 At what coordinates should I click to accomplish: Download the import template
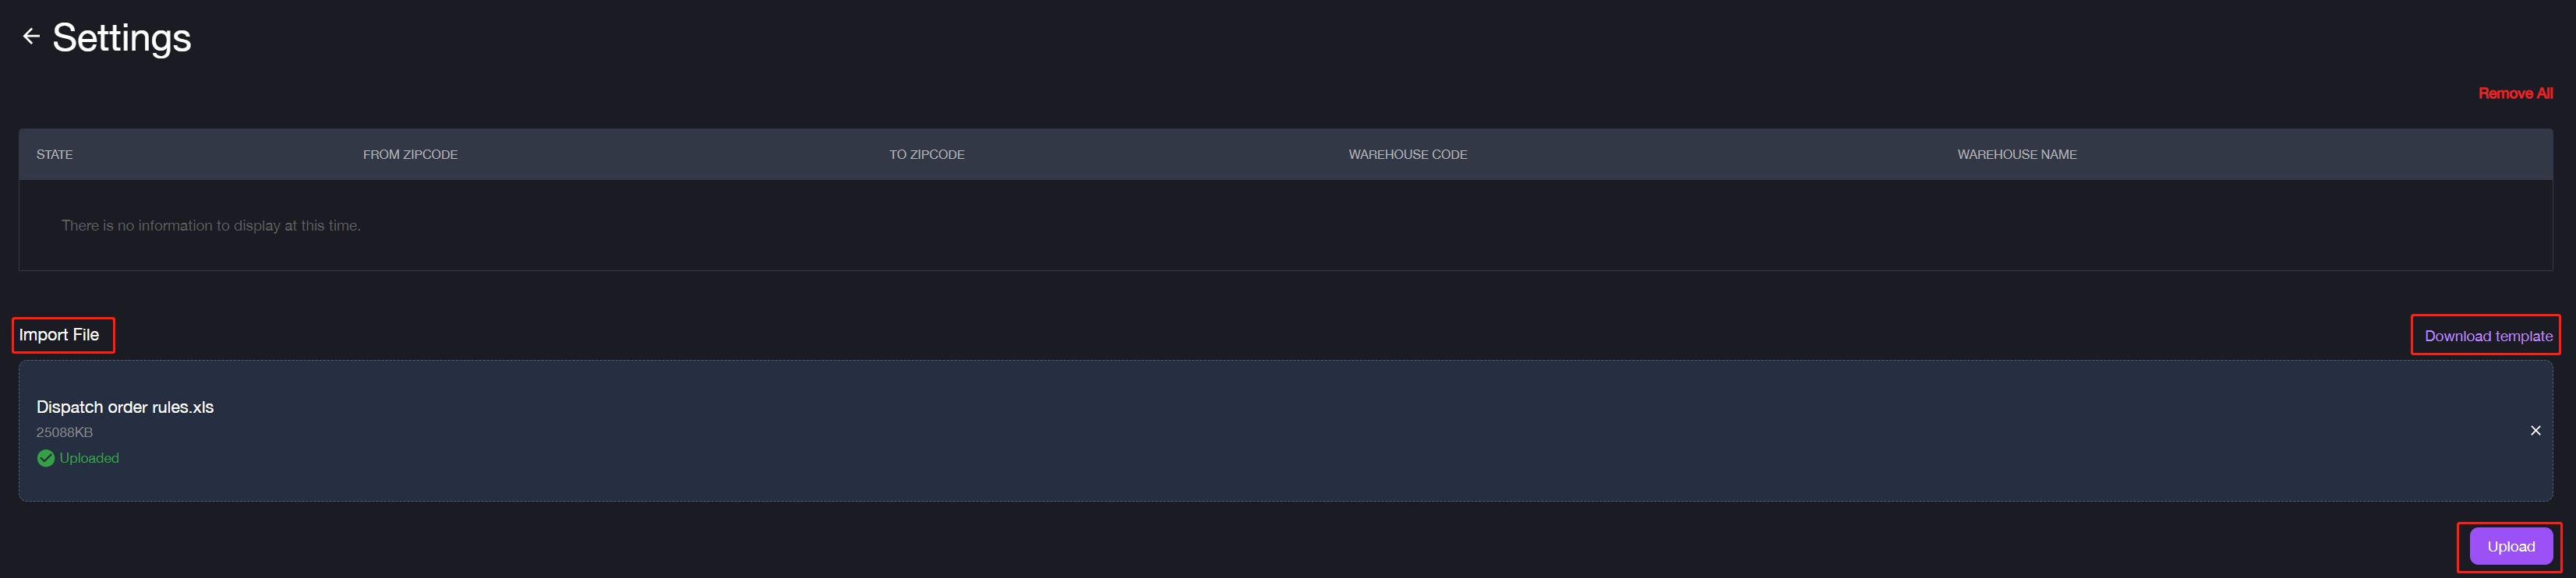[2487, 336]
